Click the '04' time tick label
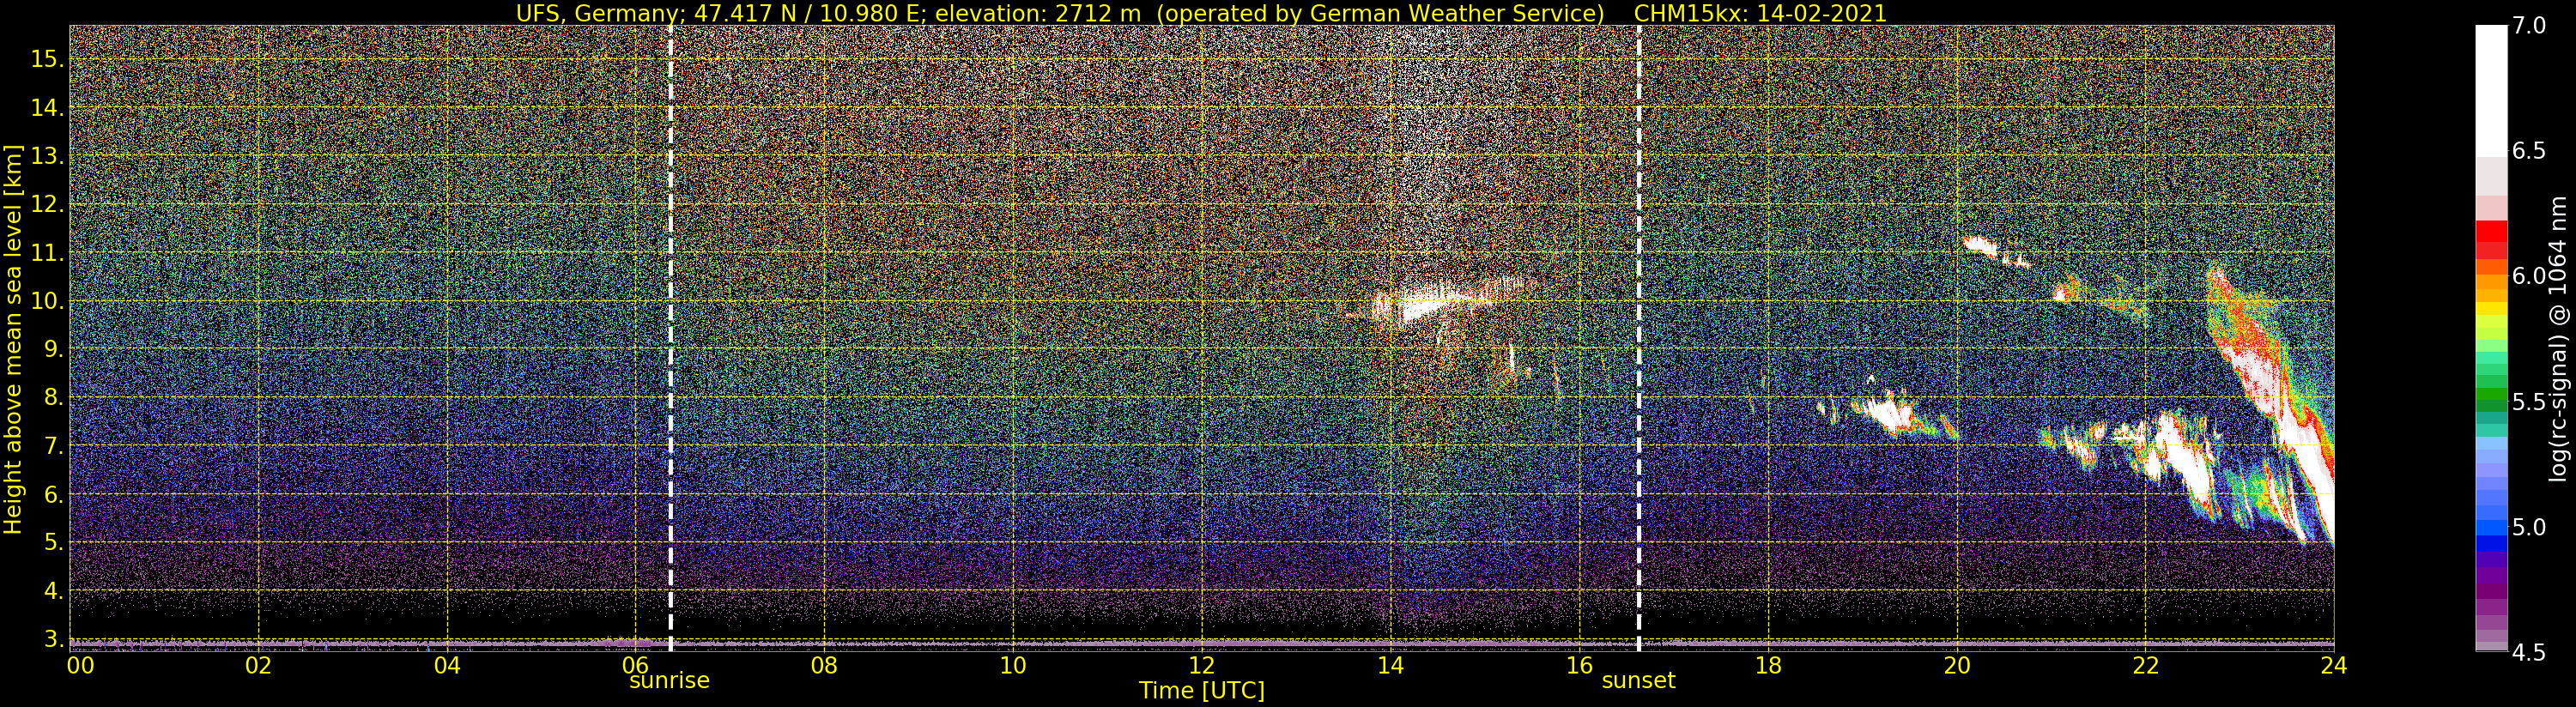The height and width of the screenshot is (707, 2576). pyautogui.click(x=447, y=665)
